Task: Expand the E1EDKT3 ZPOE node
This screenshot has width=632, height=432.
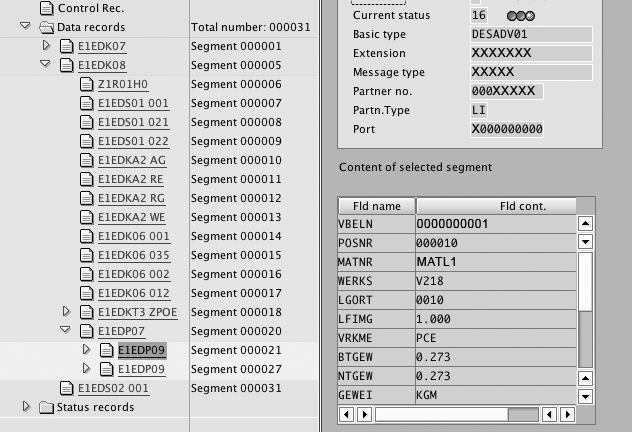Action: 67,311
